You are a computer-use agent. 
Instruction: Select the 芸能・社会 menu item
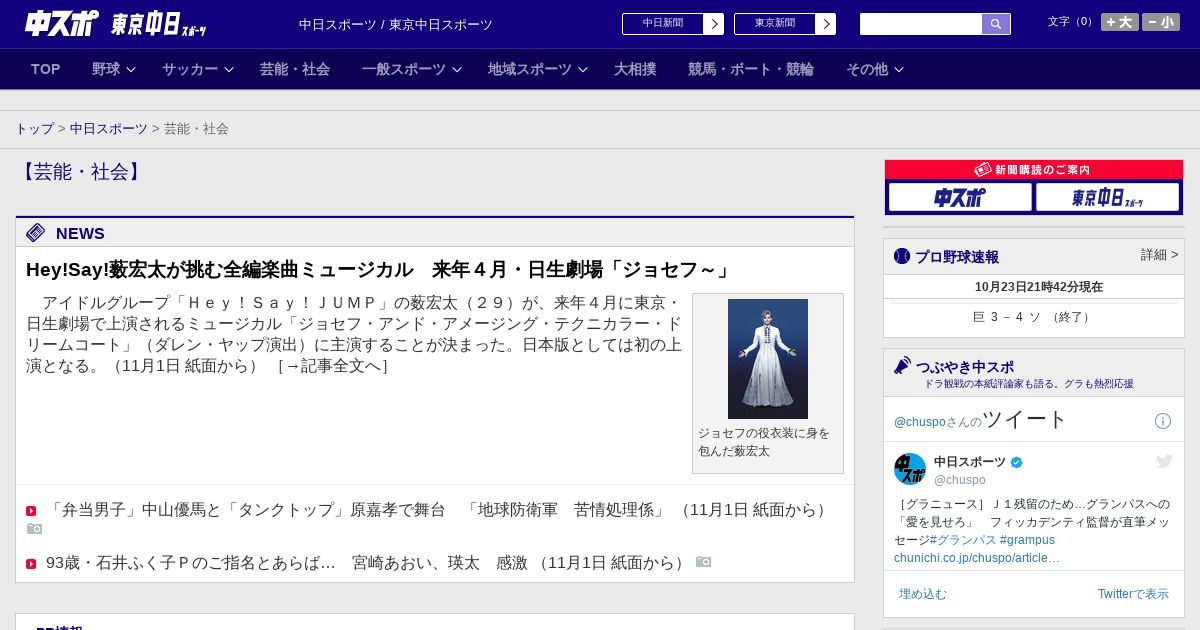point(295,69)
